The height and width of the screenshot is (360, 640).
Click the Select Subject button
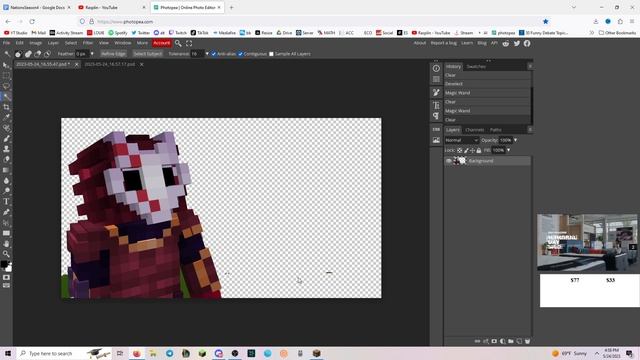coord(147,54)
